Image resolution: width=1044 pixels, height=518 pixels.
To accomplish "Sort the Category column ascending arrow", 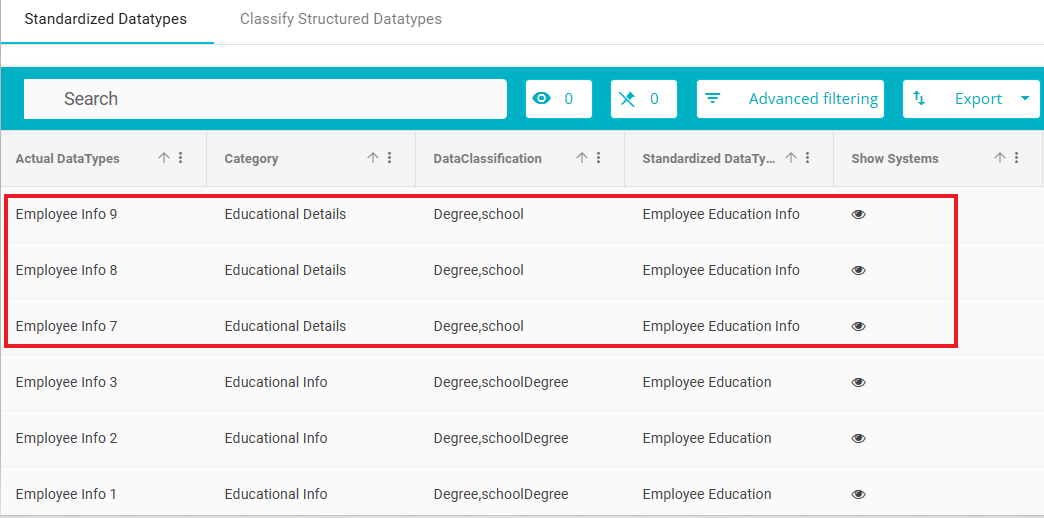I will pos(373,158).
